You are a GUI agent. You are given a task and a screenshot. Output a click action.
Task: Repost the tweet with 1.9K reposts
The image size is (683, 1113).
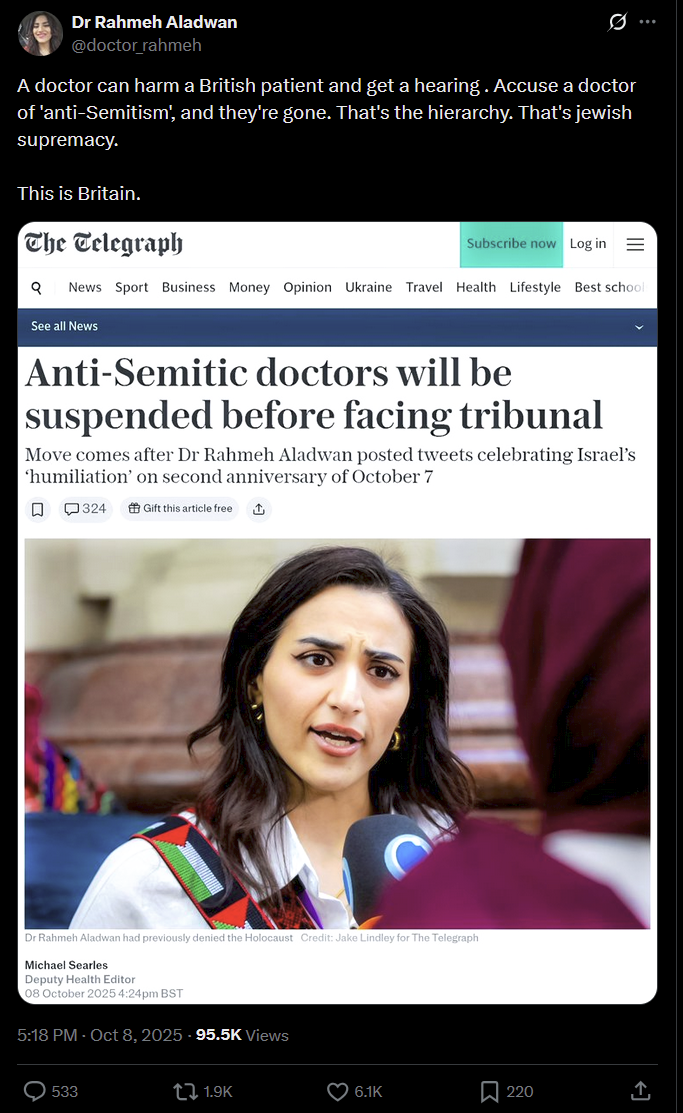coord(186,1091)
